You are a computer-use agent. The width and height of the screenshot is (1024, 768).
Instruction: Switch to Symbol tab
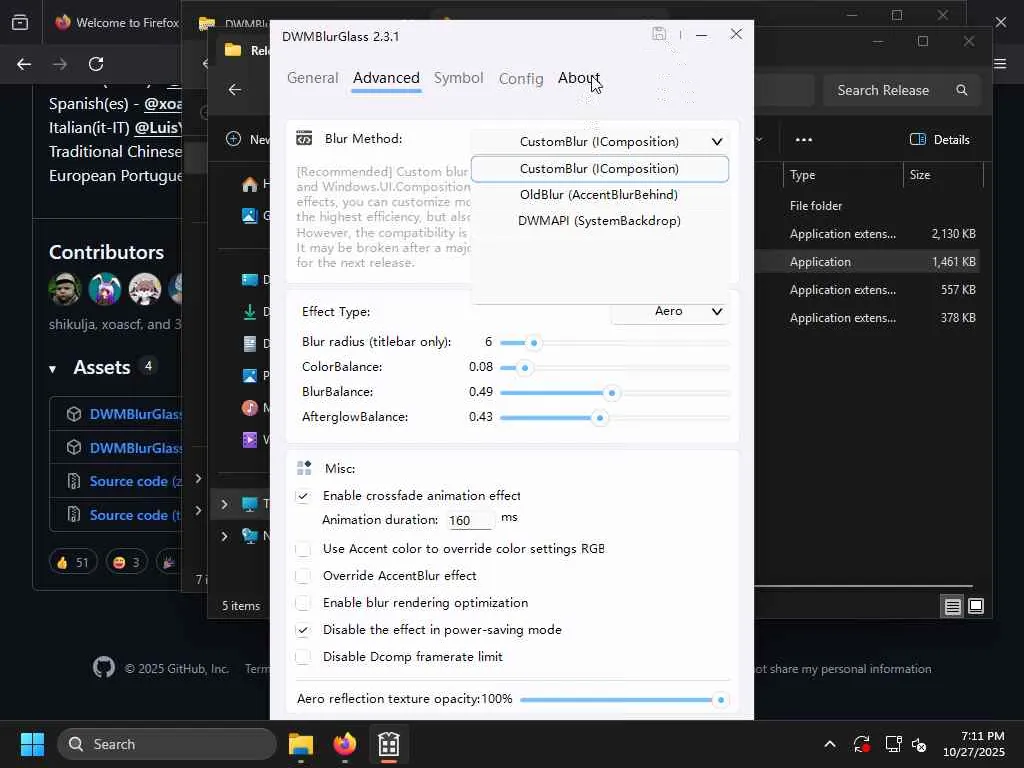pyautogui.click(x=458, y=78)
